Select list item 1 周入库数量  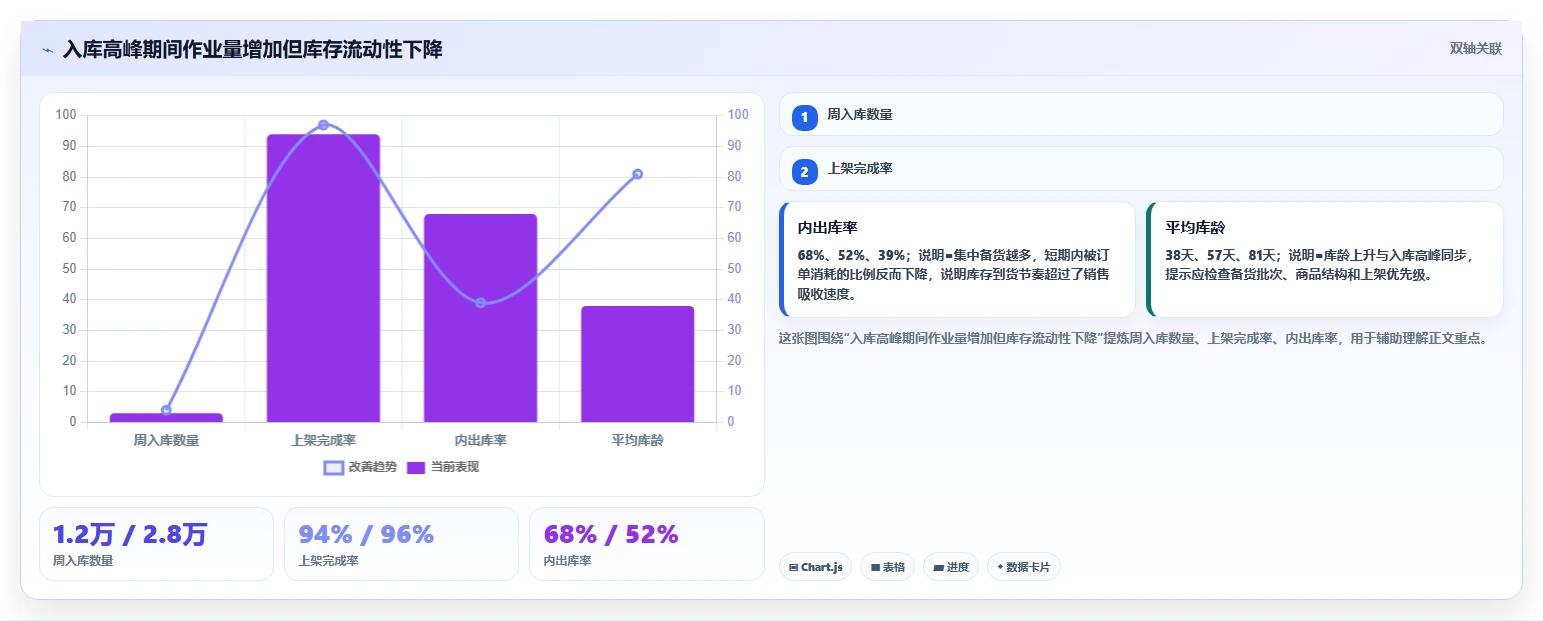(1140, 115)
